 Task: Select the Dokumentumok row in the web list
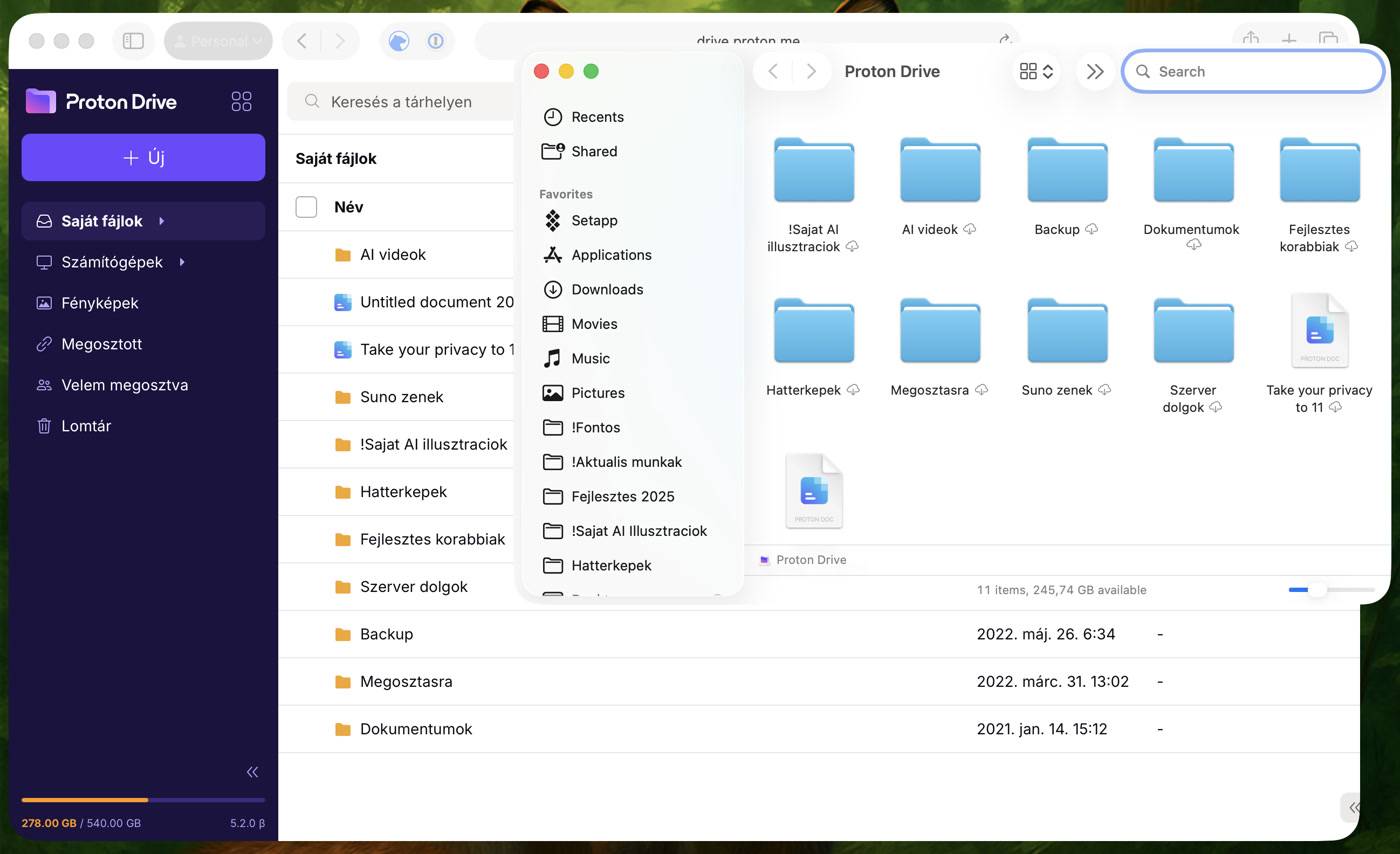(818, 729)
